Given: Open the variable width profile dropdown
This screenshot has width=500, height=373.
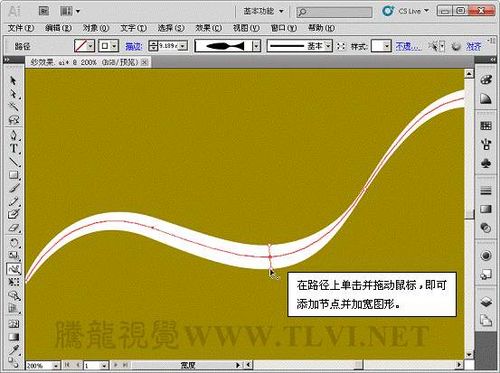Looking at the screenshot, I should tap(256, 46).
